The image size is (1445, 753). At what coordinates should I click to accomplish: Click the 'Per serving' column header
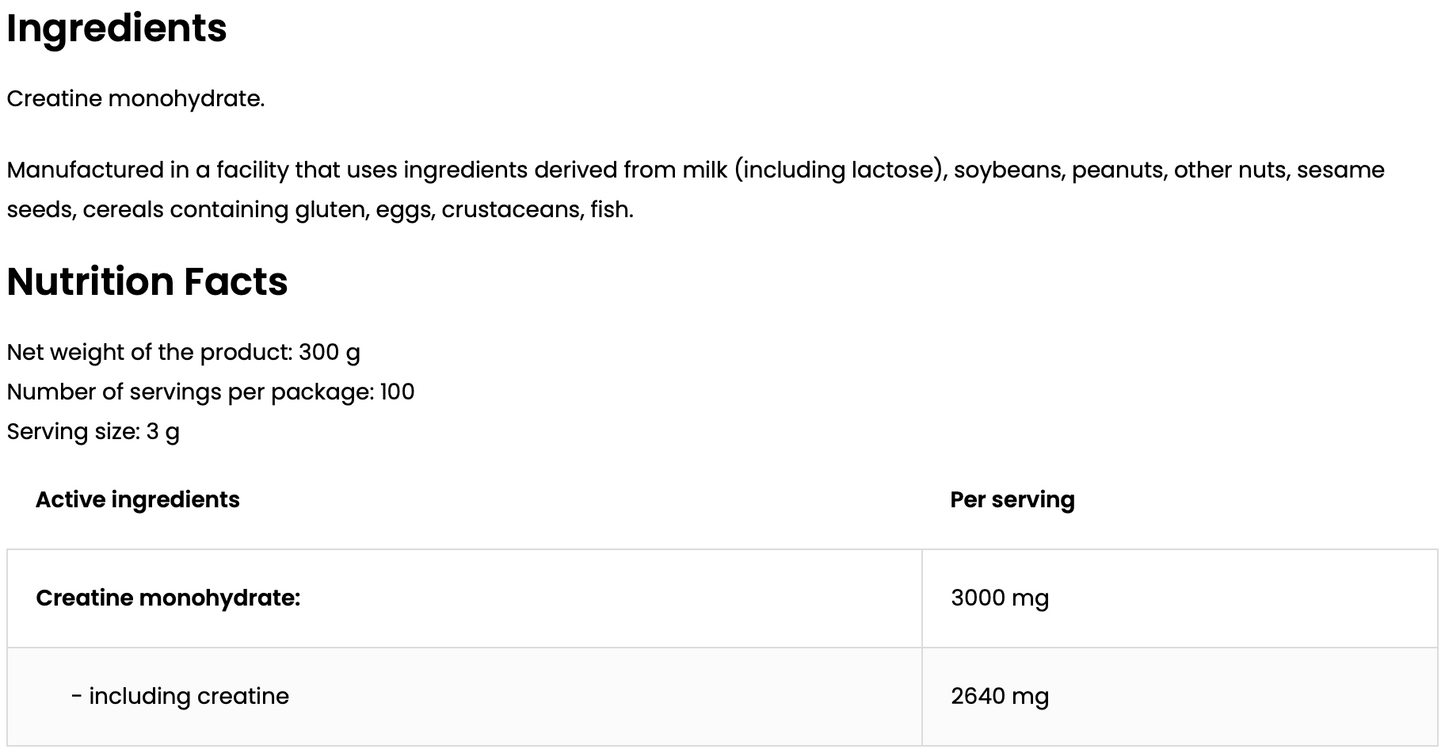[x=1012, y=499]
